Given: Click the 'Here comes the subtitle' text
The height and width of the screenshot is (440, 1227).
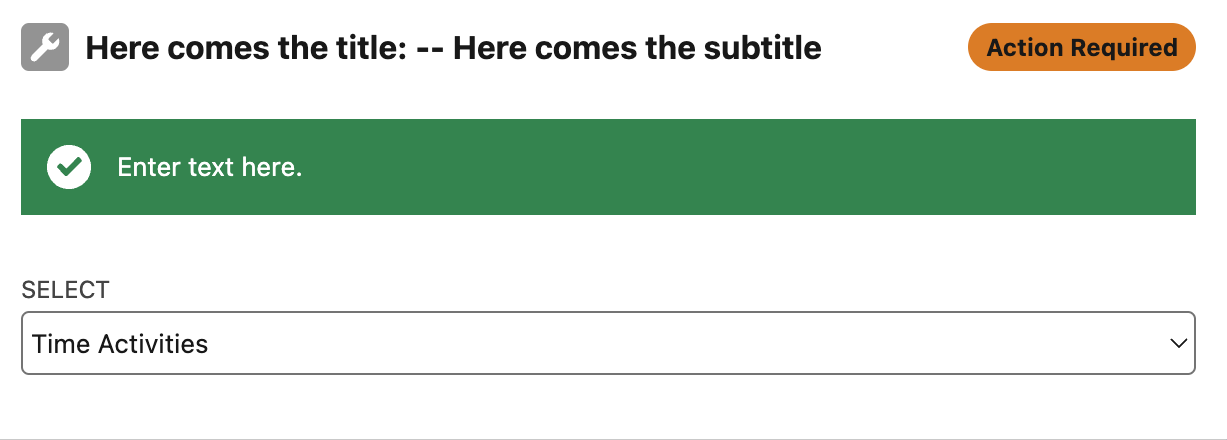Looking at the screenshot, I should coord(637,48).
